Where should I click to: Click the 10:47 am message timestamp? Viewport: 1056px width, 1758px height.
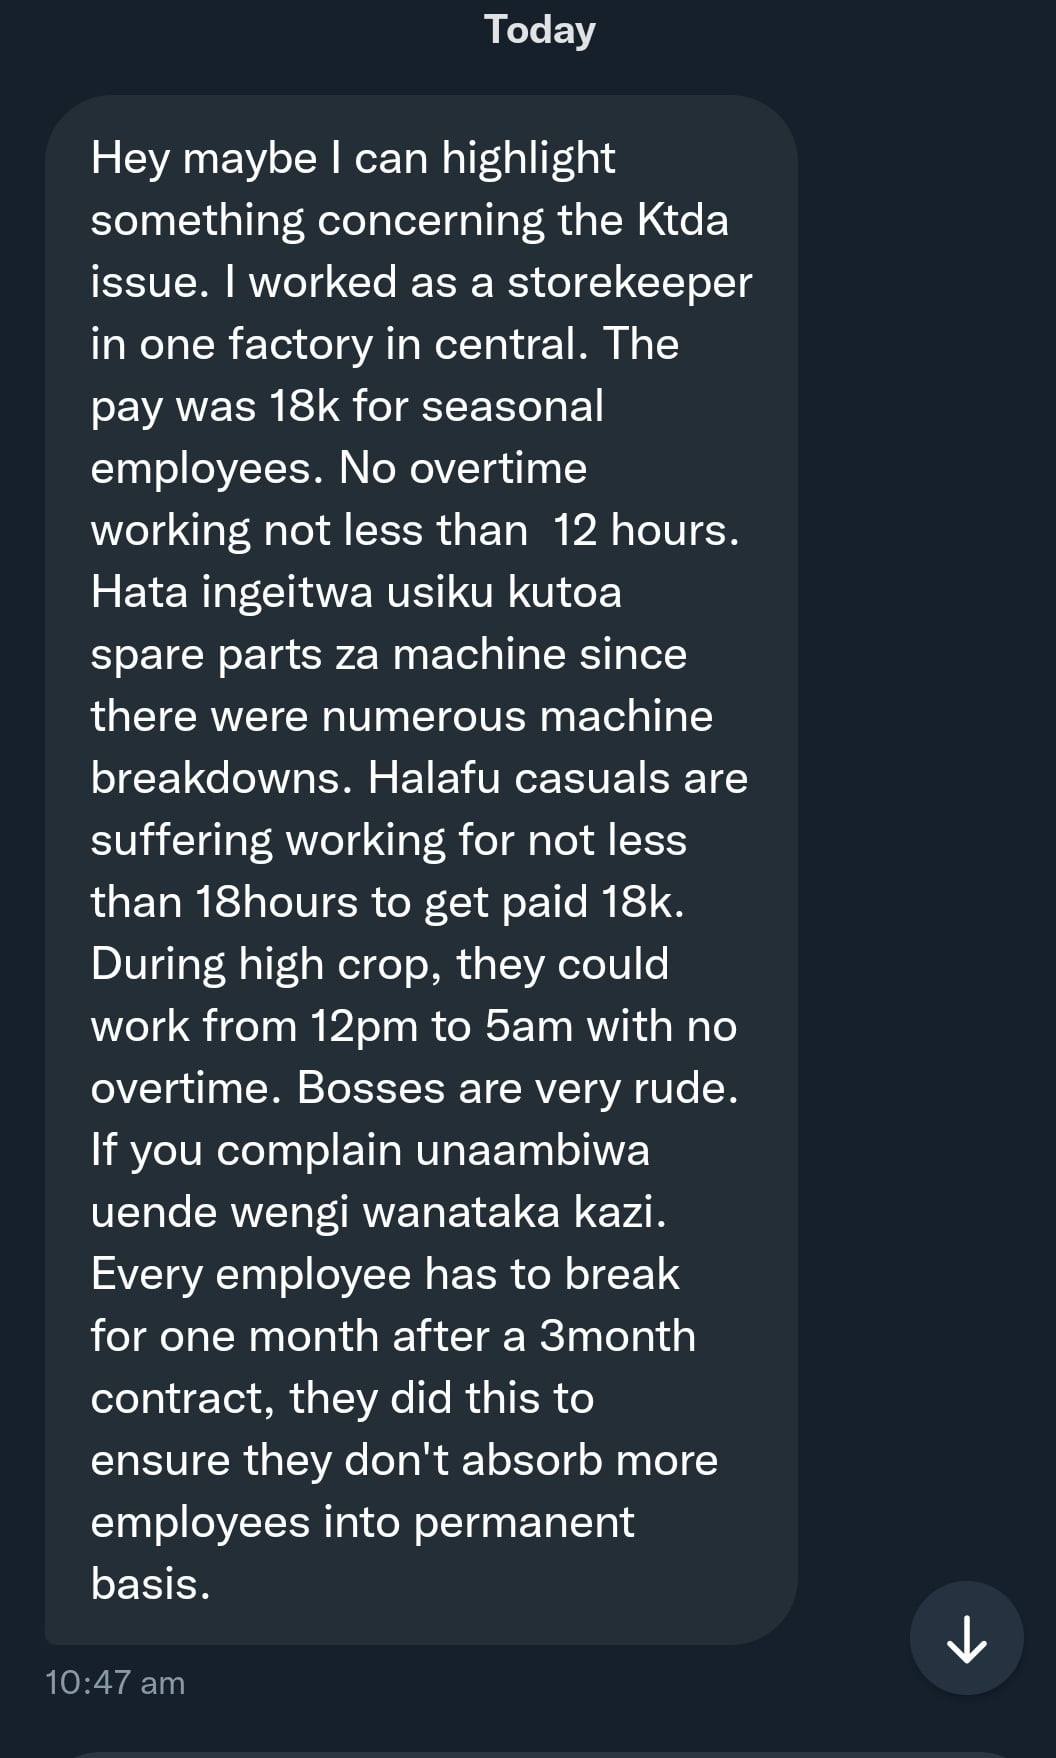point(115,1682)
